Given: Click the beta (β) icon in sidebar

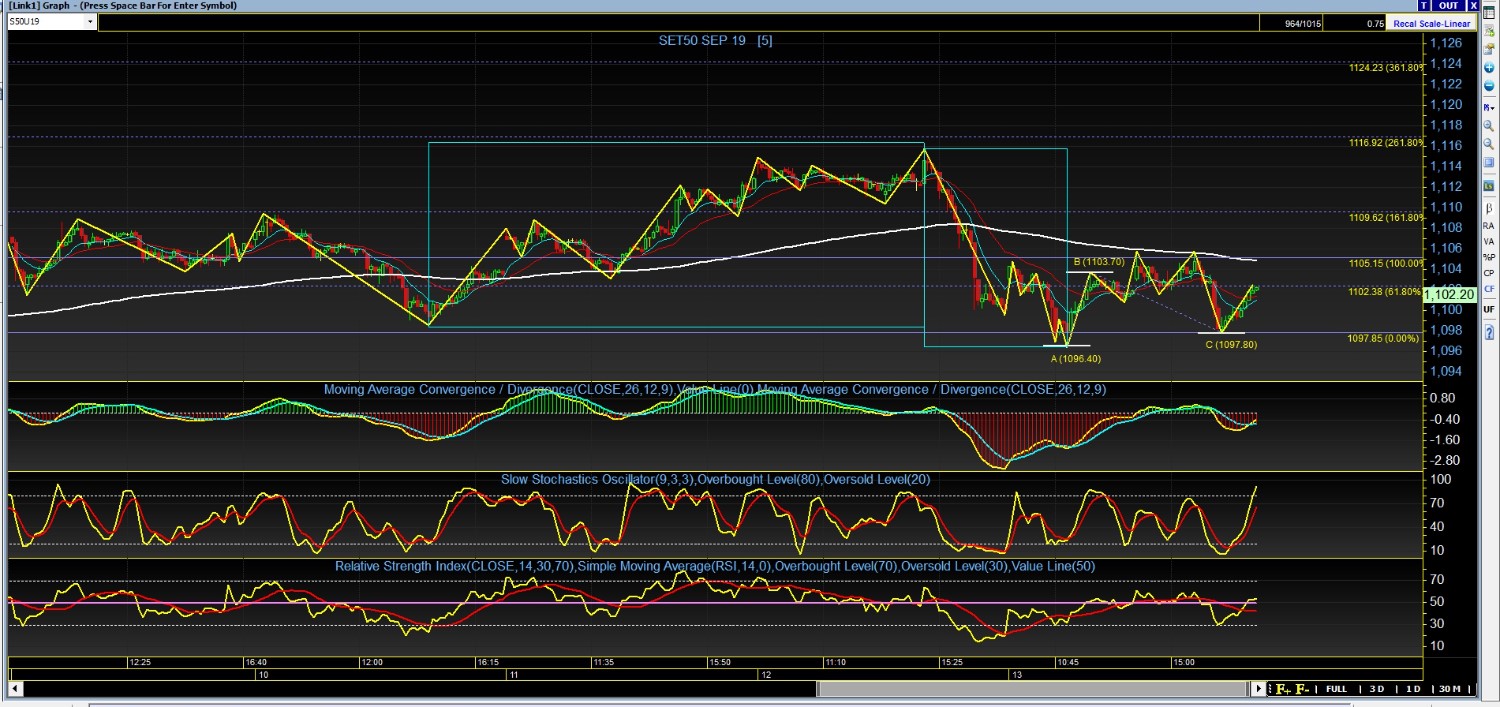Looking at the screenshot, I should [1489, 209].
